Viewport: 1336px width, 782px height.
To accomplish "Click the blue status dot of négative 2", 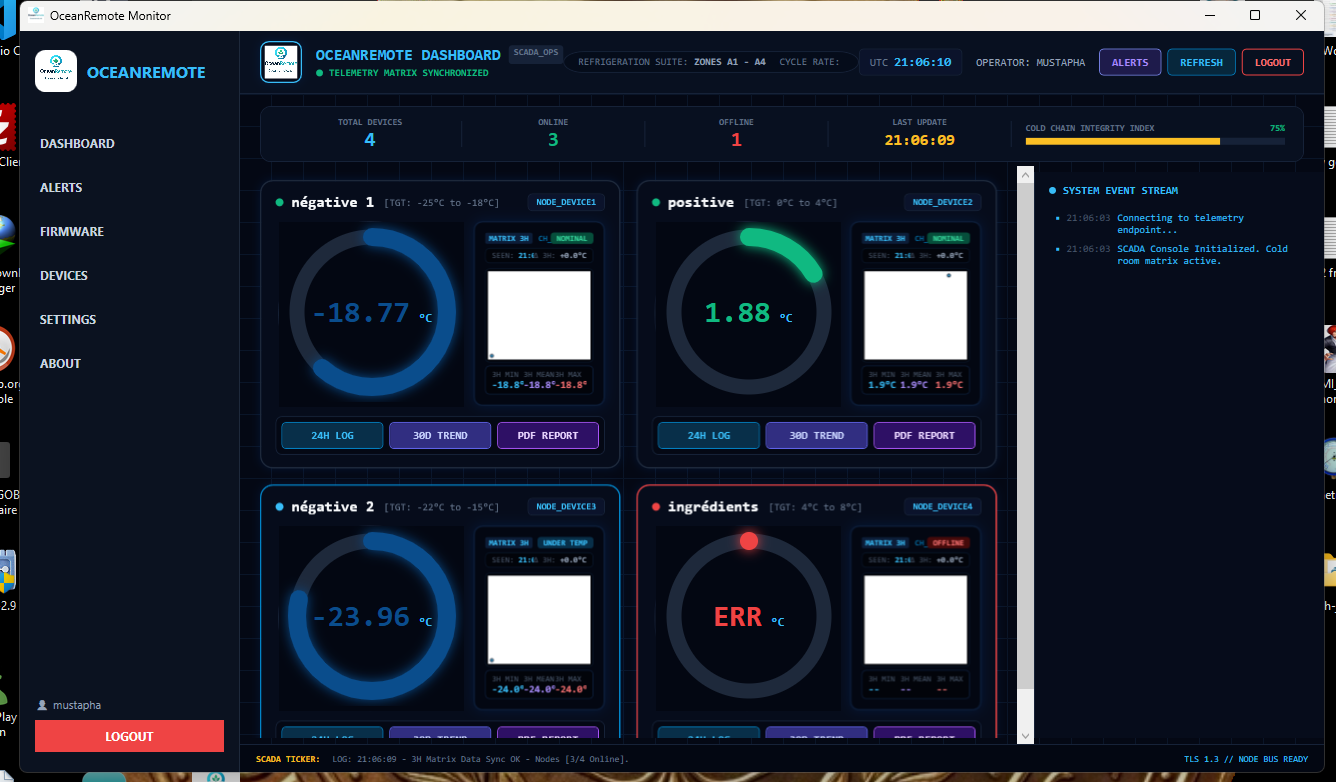I will click(x=280, y=507).
